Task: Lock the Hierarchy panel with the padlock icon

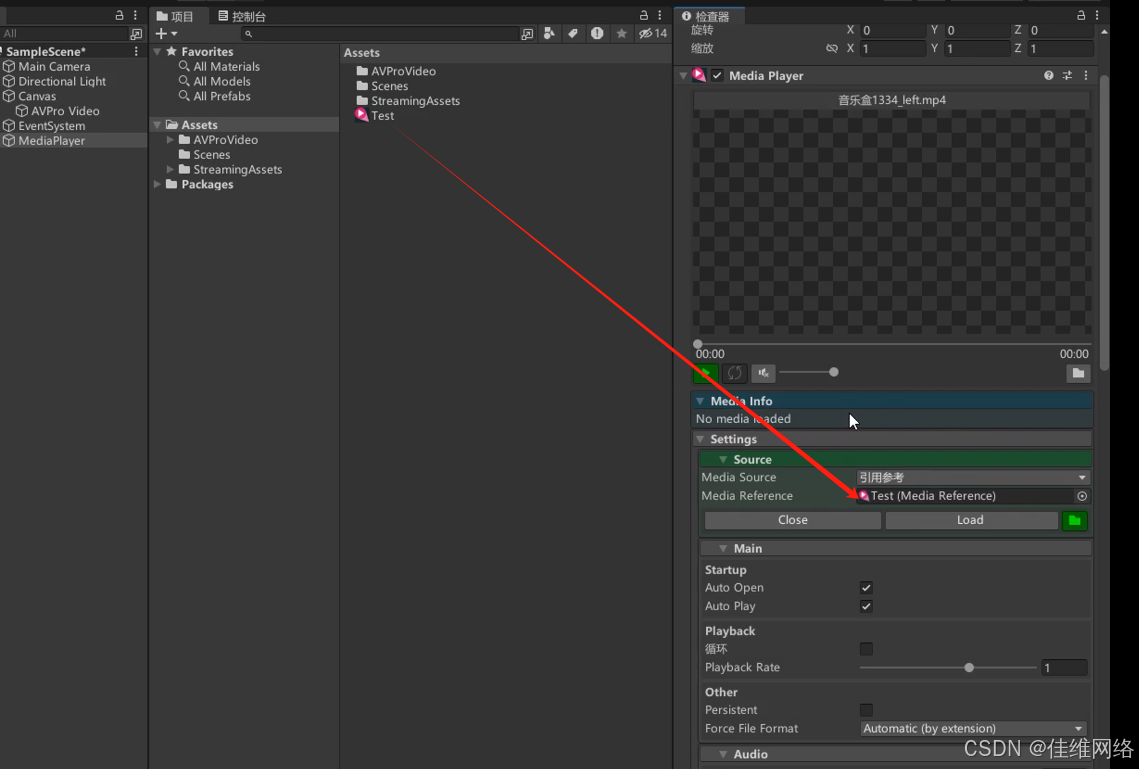Action: click(119, 15)
